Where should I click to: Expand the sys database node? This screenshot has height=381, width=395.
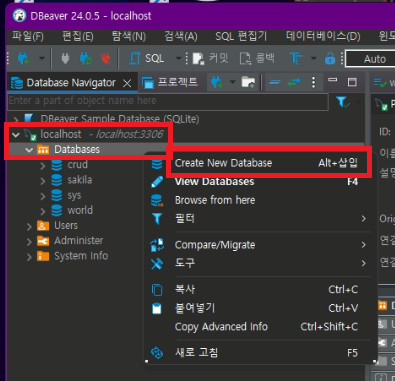click(x=43, y=196)
